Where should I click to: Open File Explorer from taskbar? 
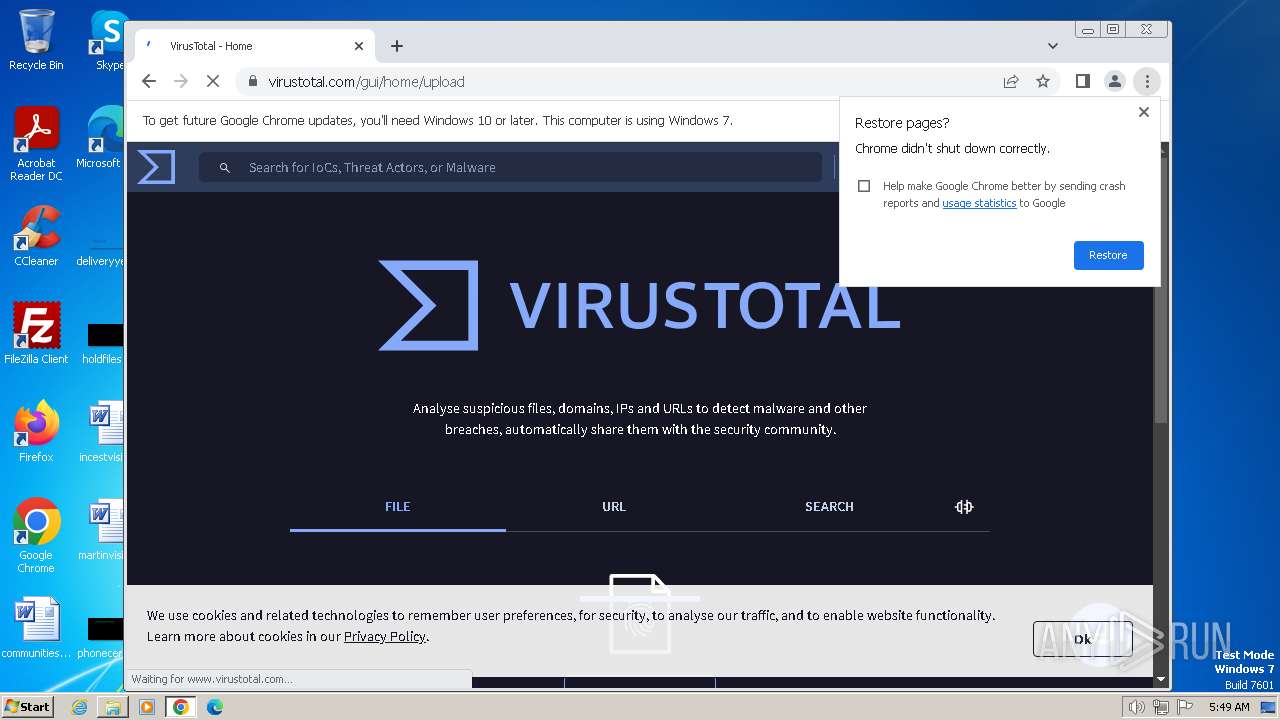coord(113,707)
